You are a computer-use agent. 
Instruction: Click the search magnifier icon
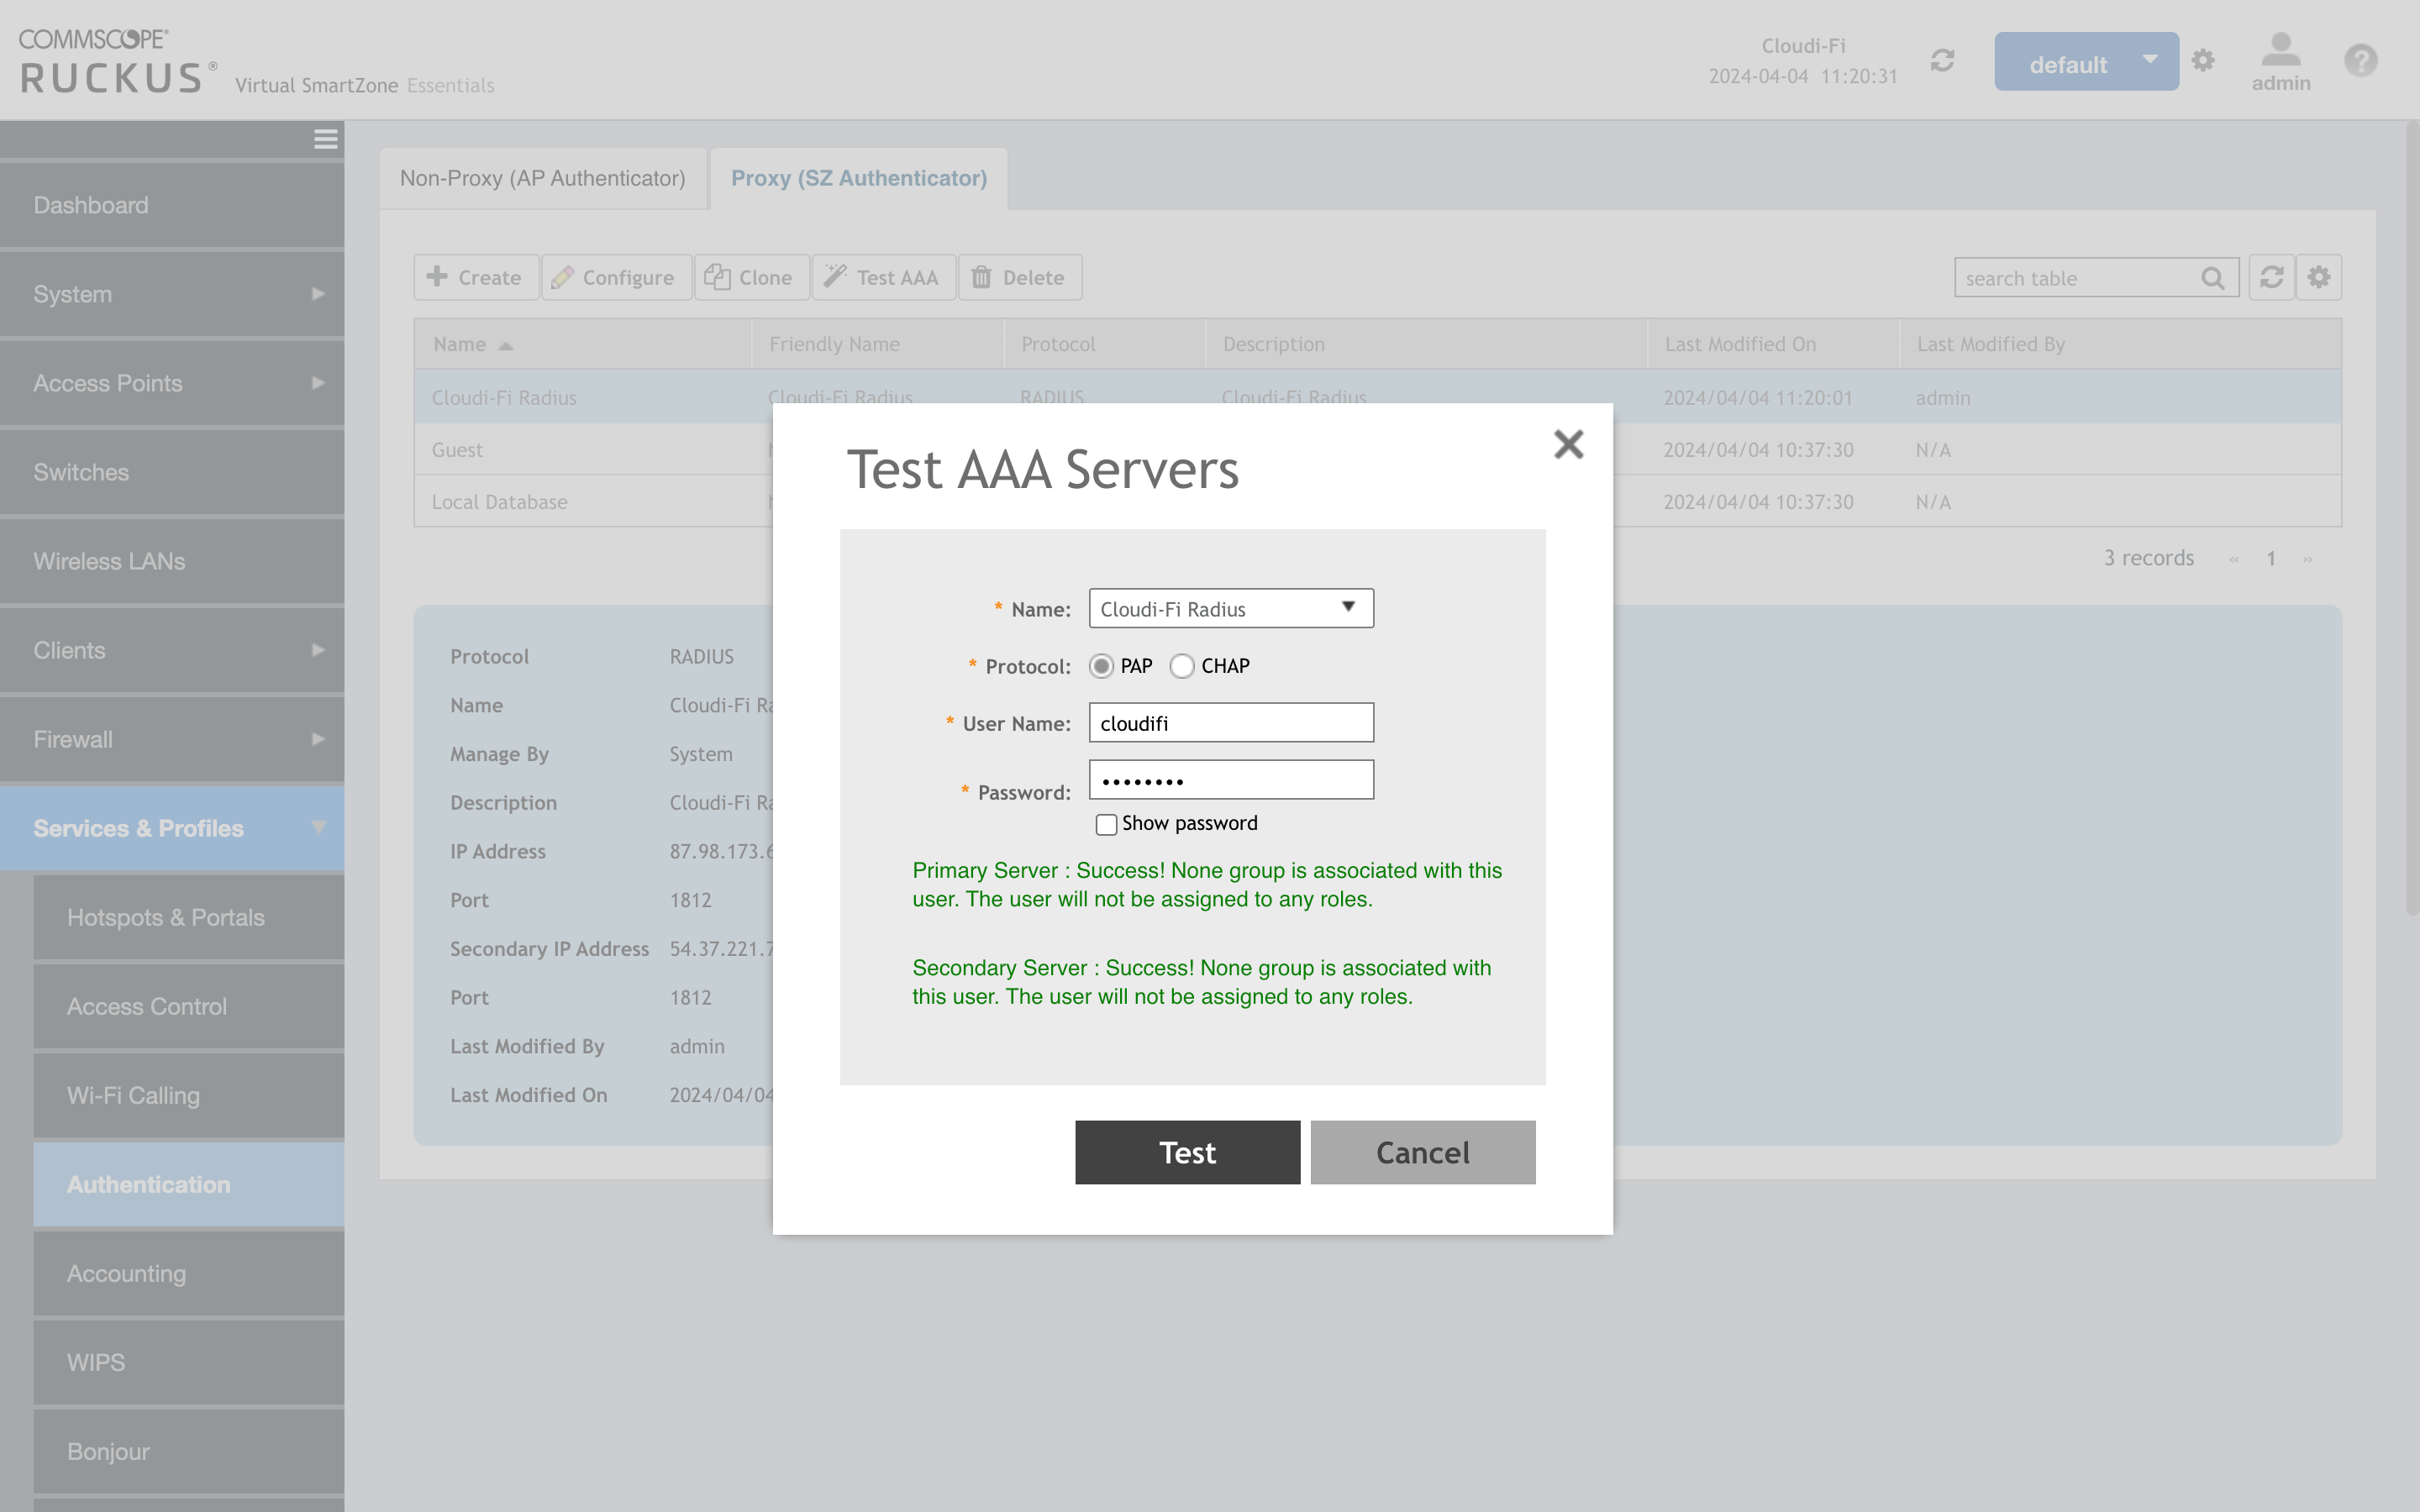(2213, 277)
